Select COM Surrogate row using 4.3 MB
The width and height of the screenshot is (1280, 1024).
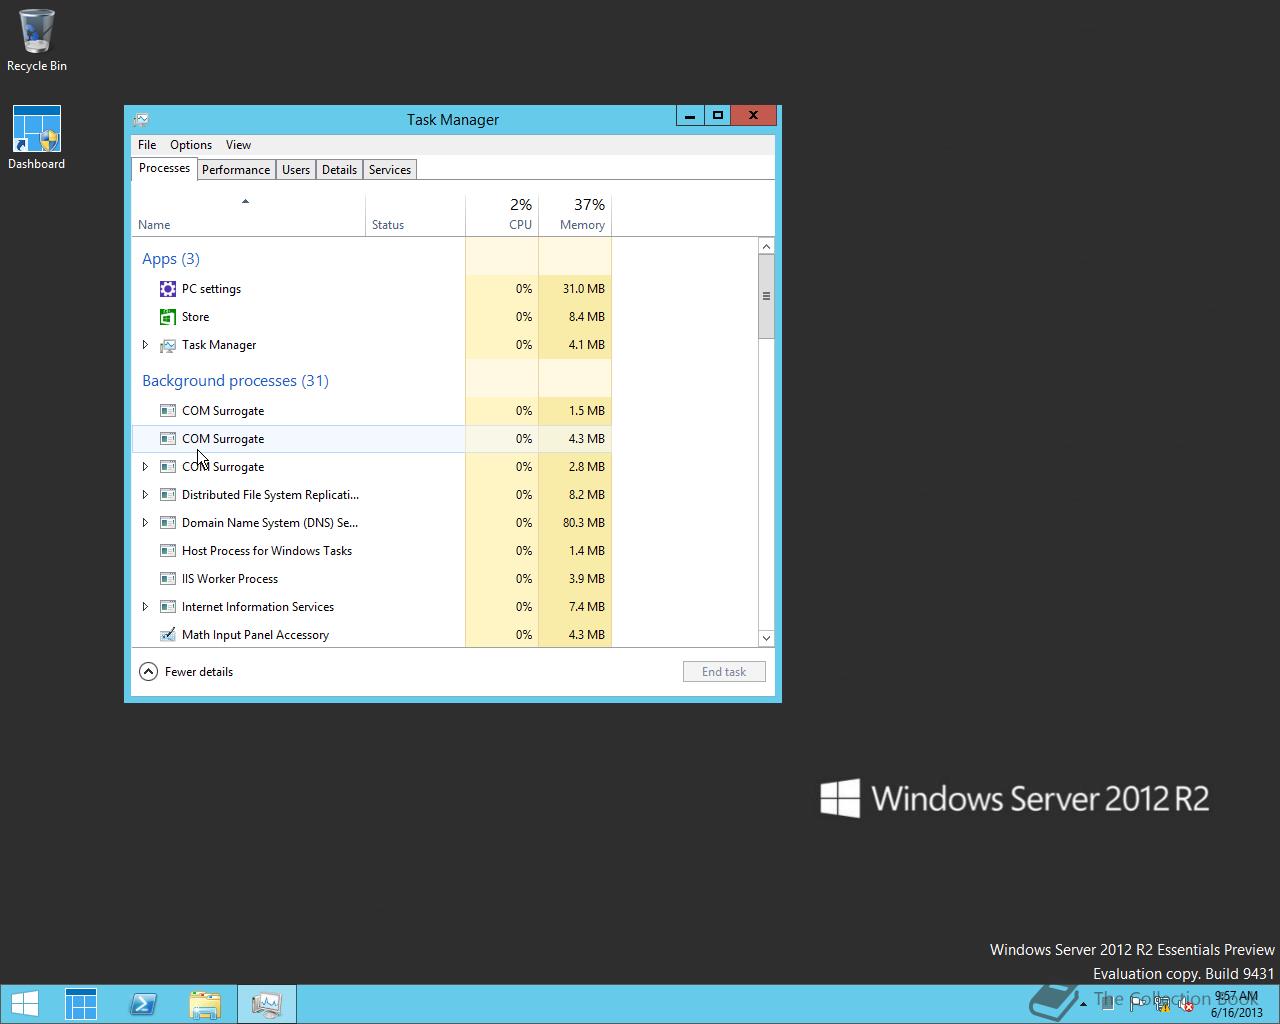(372, 439)
